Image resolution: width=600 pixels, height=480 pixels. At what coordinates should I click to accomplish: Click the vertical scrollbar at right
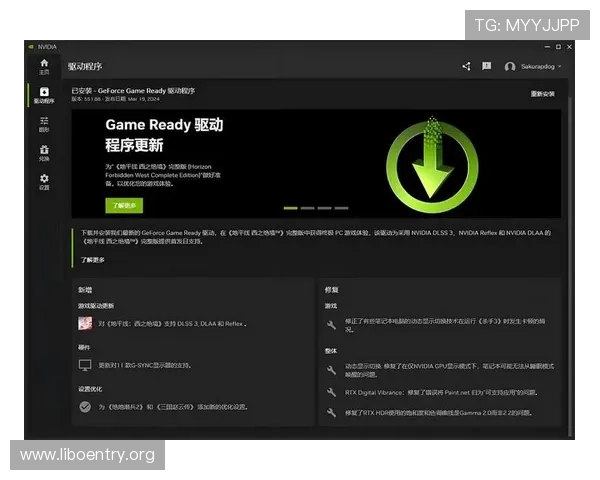tap(571, 264)
